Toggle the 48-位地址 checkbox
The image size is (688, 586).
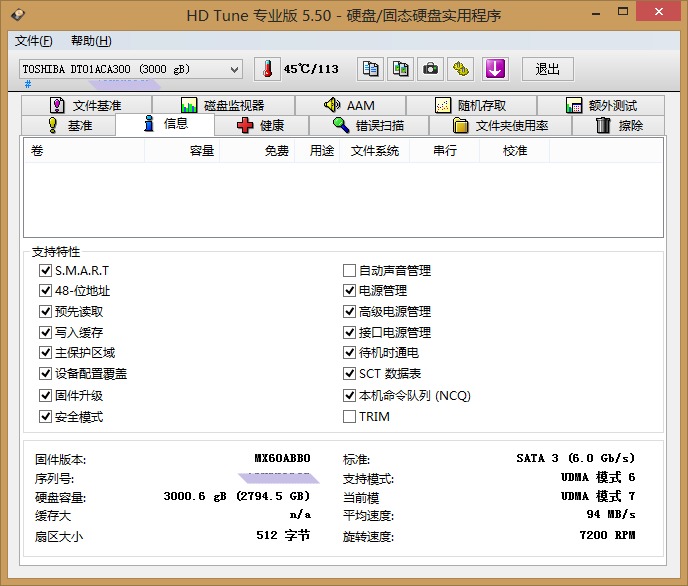(46, 290)
